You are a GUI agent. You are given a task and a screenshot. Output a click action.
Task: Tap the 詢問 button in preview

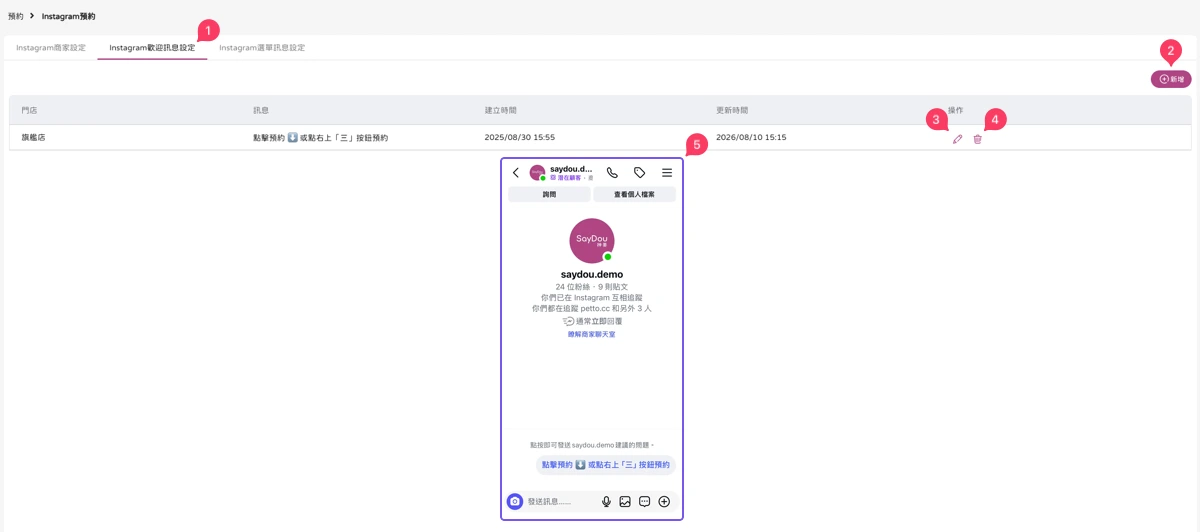tap(549, 194)
